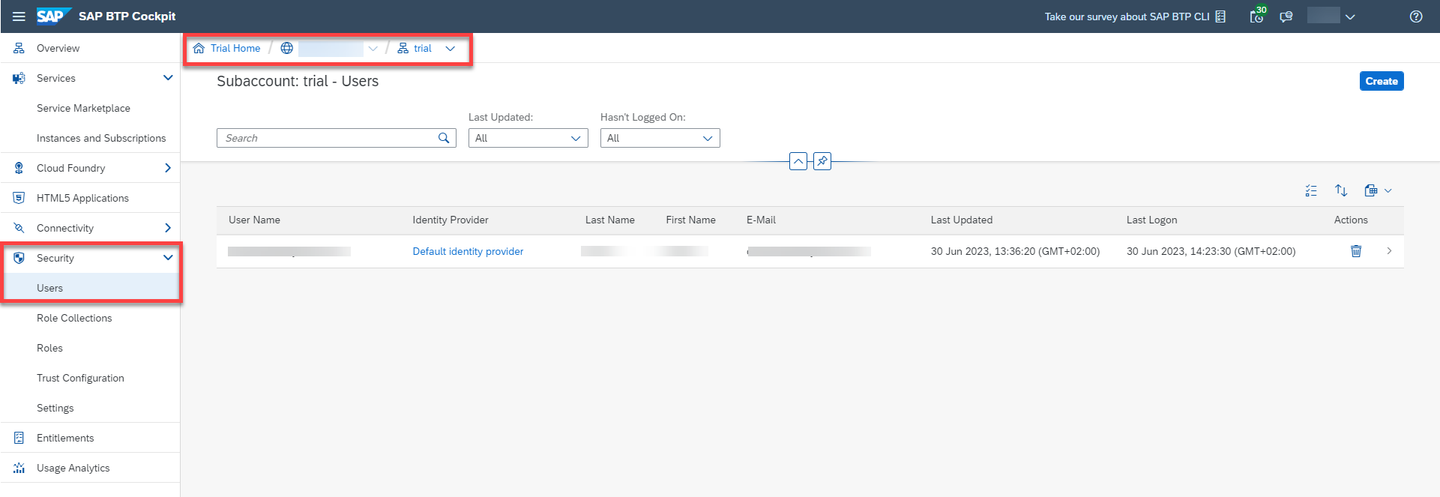
Task: Click the trial breadcrumb link
Action: (423, 48)
